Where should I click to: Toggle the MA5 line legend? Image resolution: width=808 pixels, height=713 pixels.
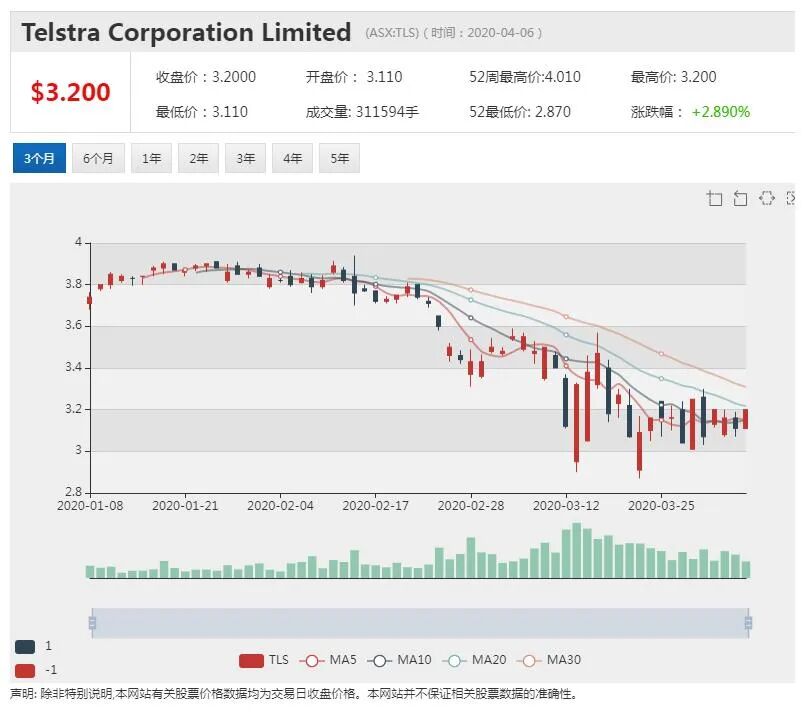click(x=328, y=660)
